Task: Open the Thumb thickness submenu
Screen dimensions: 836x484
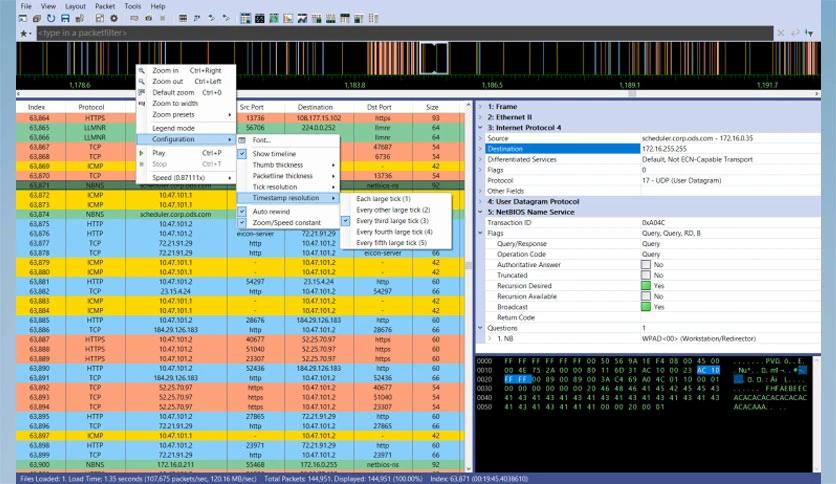Action: [288, 165]
